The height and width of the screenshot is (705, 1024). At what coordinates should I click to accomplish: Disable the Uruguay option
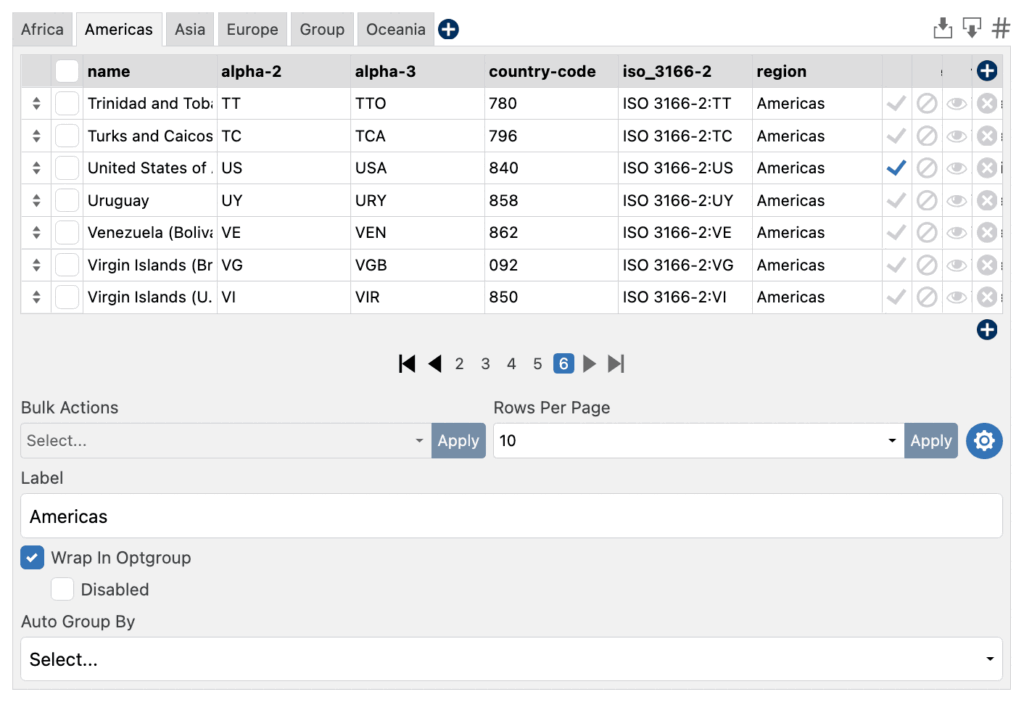point(927,200)
